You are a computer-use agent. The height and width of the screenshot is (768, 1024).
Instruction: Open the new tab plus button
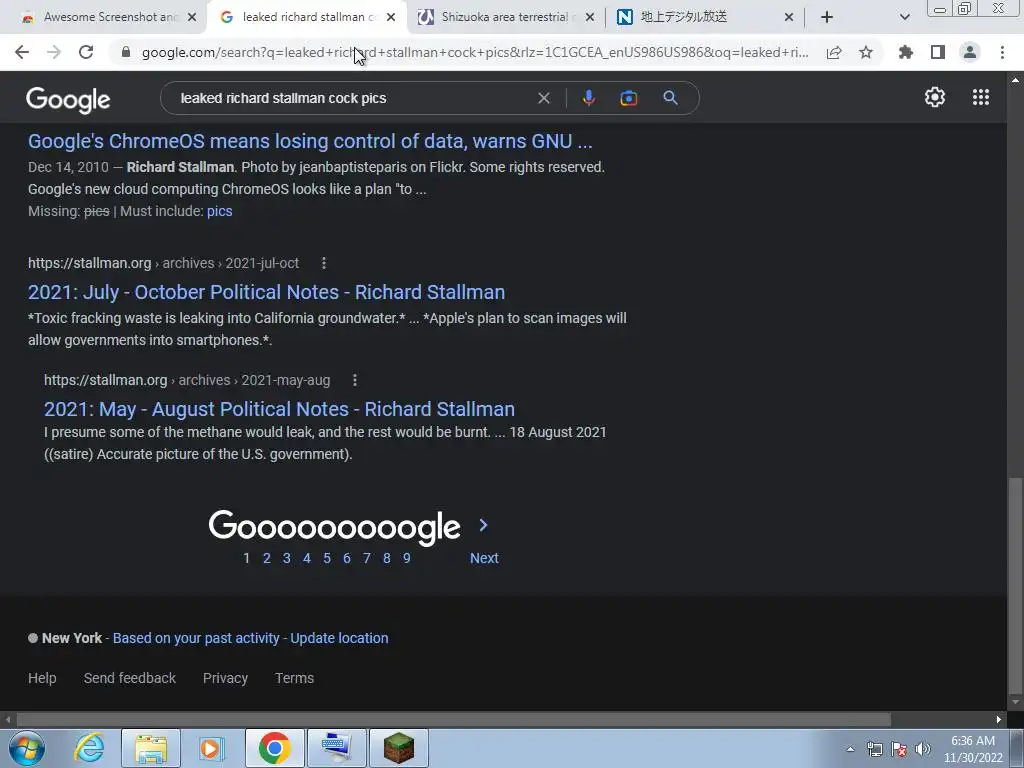[x=827, y=17]
